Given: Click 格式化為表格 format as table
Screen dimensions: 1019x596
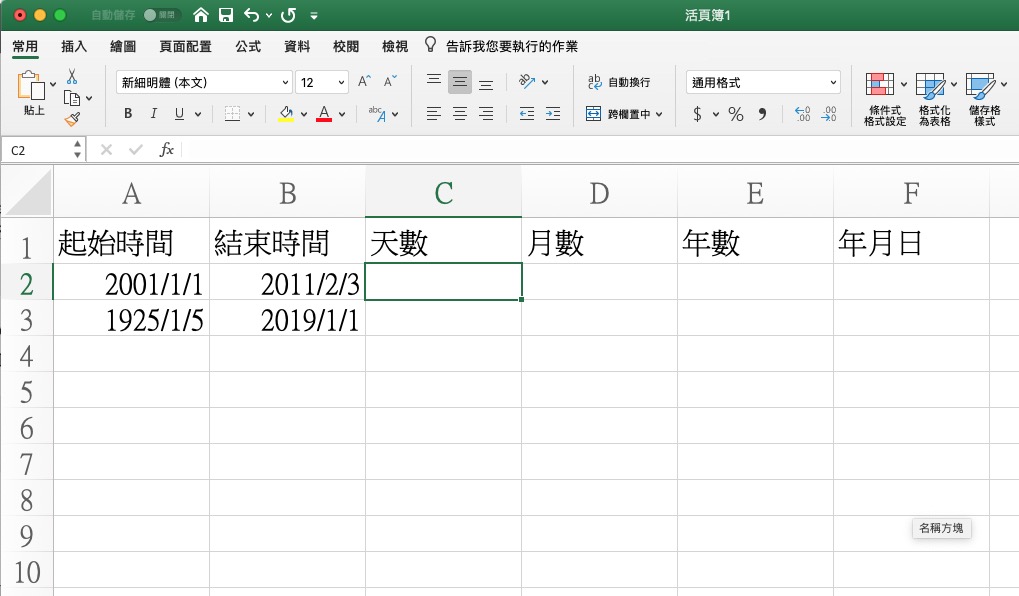Looking at the screenshot, I should [935, 99].
